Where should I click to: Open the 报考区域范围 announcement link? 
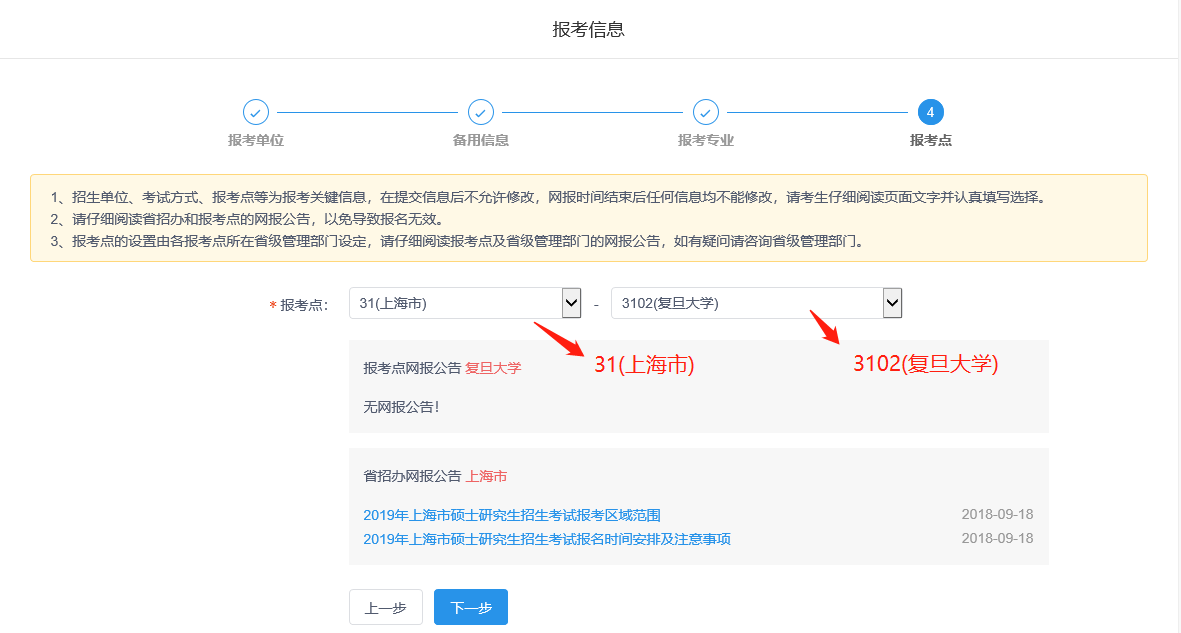point(512,515)
